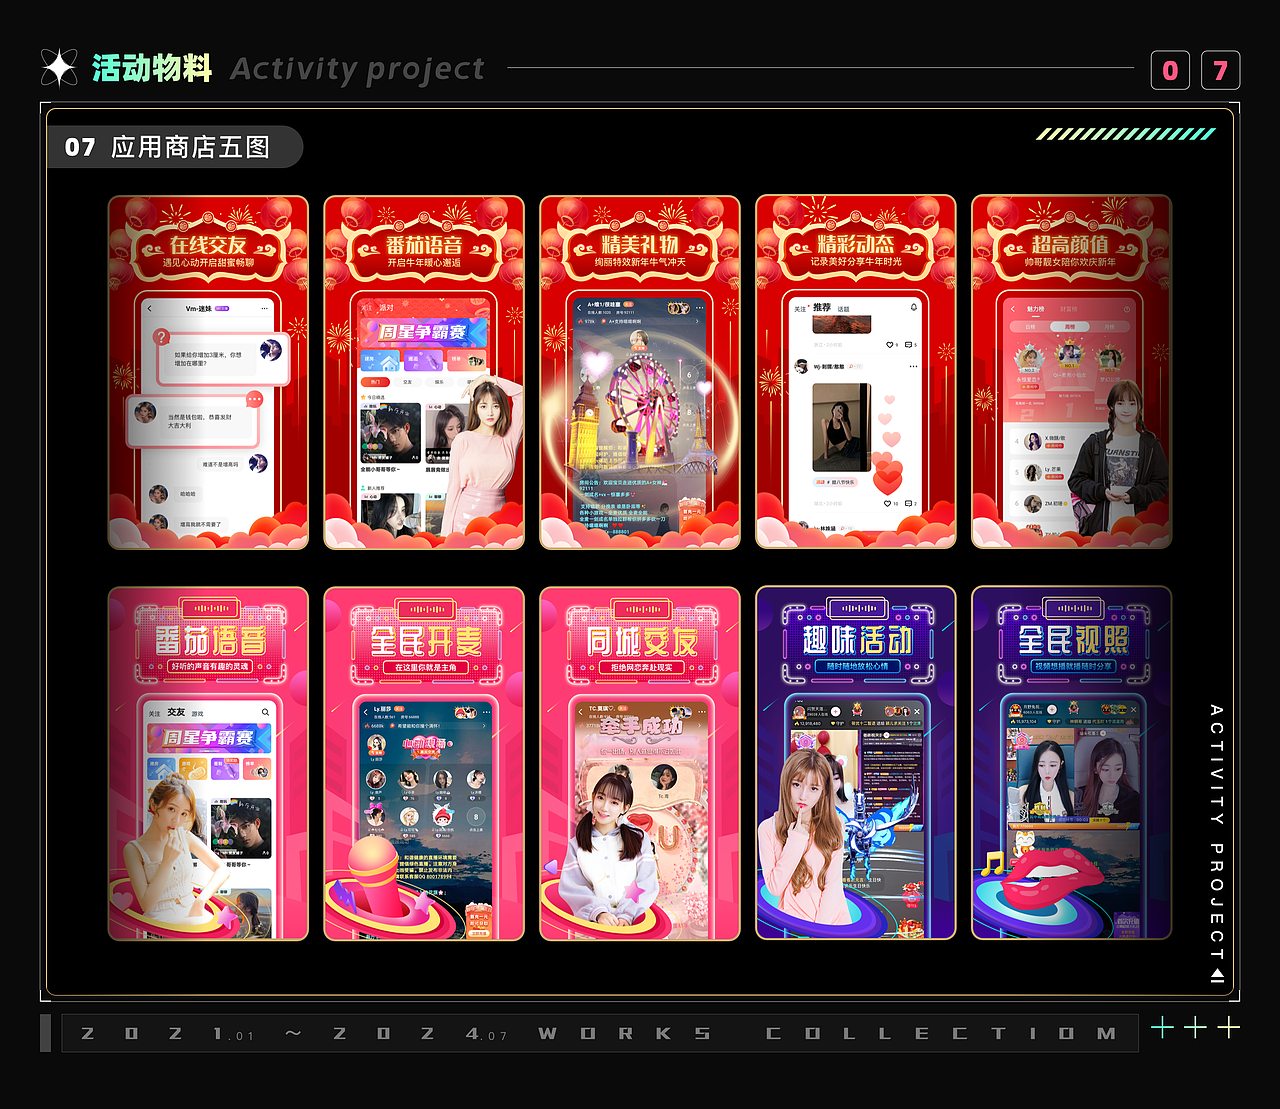Select the 热门 tab in red 番茄语音 card
This screenshot has width=1280, height=1109.
375,382
